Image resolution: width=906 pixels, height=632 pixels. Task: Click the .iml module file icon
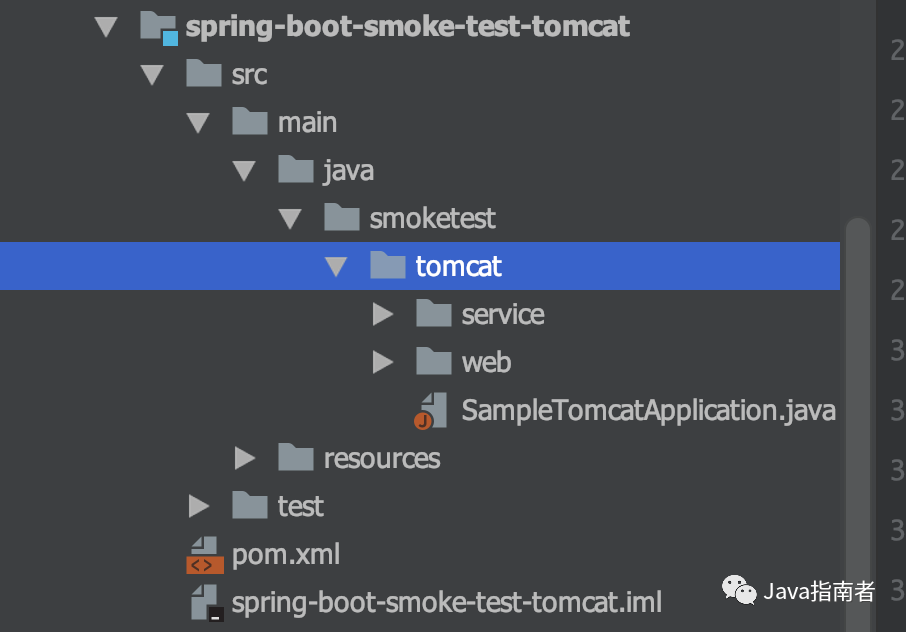206,602
